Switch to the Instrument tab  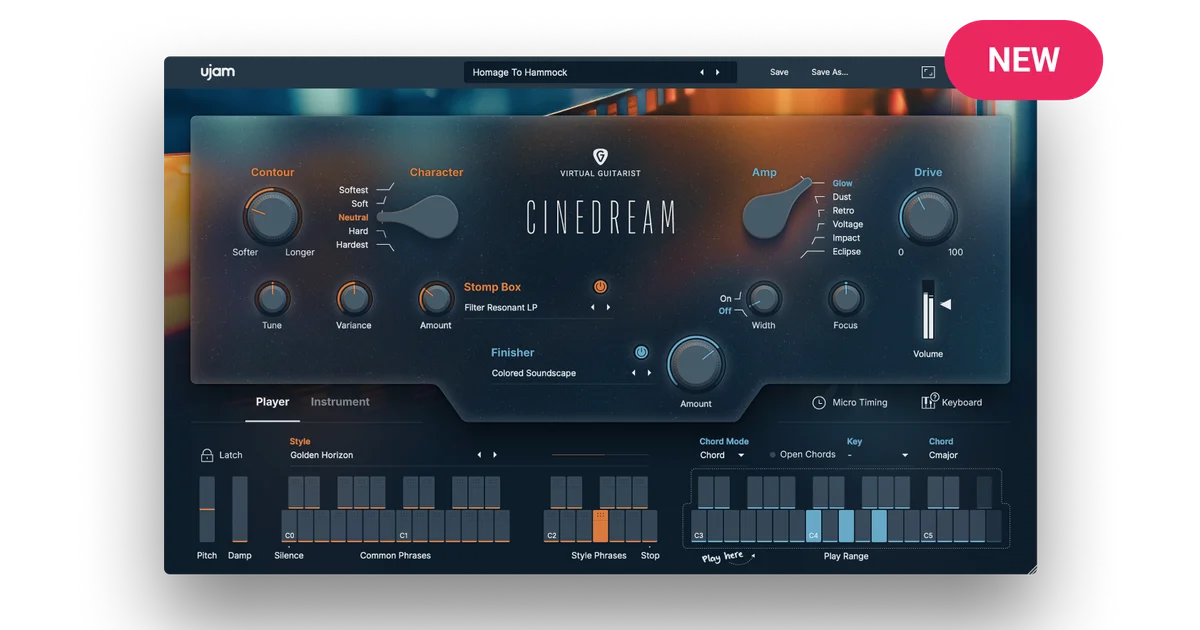(x=340, y=402)
